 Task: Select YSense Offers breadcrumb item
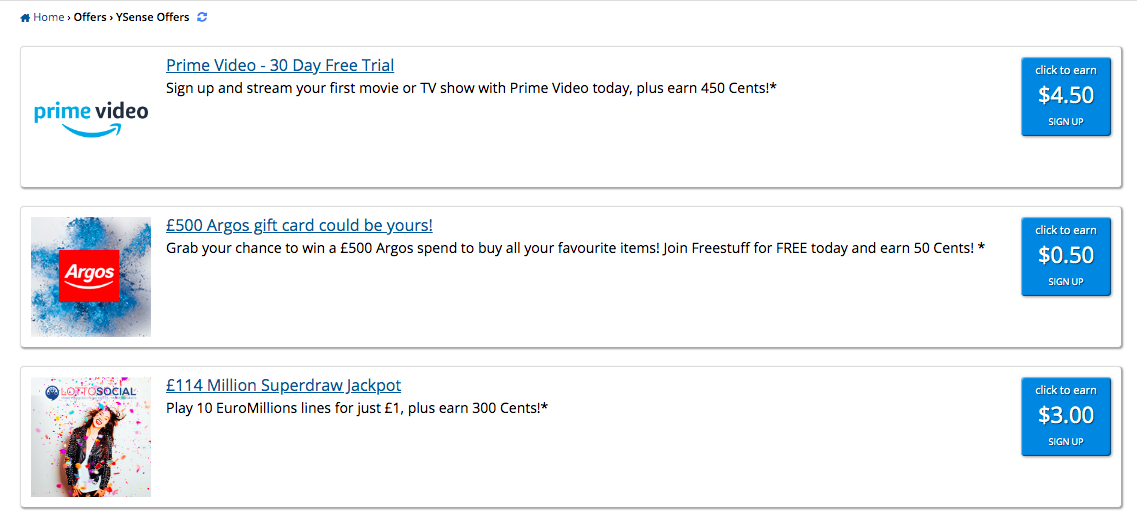click(x=152, y=17)
